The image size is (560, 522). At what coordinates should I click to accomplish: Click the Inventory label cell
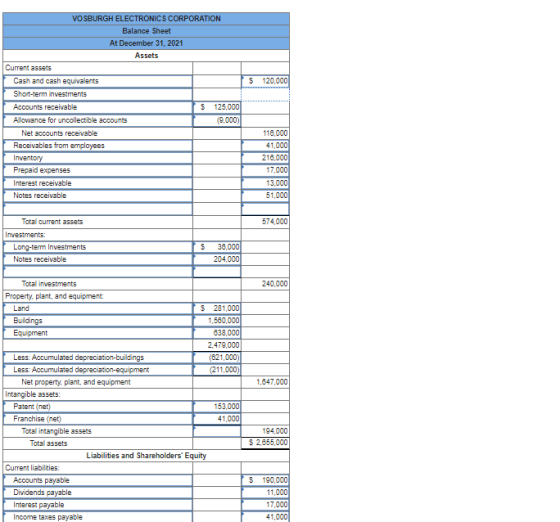pos(98,158)
